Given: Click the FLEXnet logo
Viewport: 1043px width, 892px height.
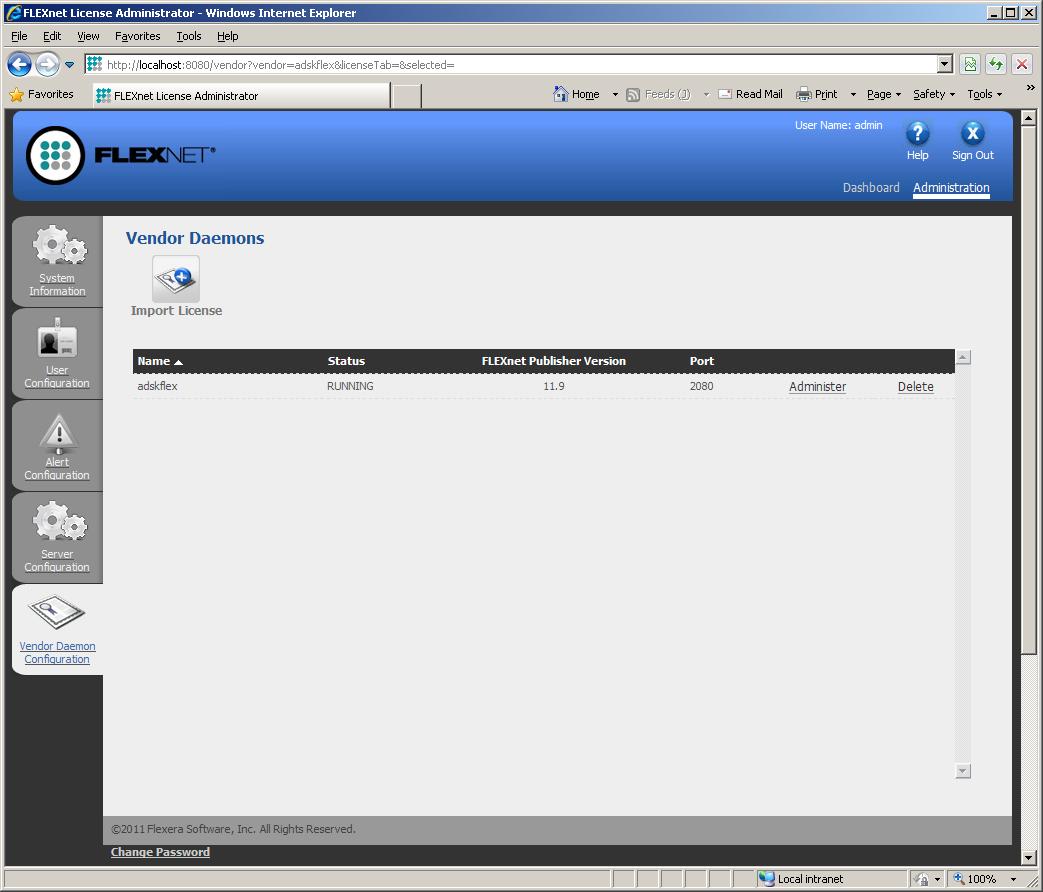Looking at the screenshot, I should (121, 155).
